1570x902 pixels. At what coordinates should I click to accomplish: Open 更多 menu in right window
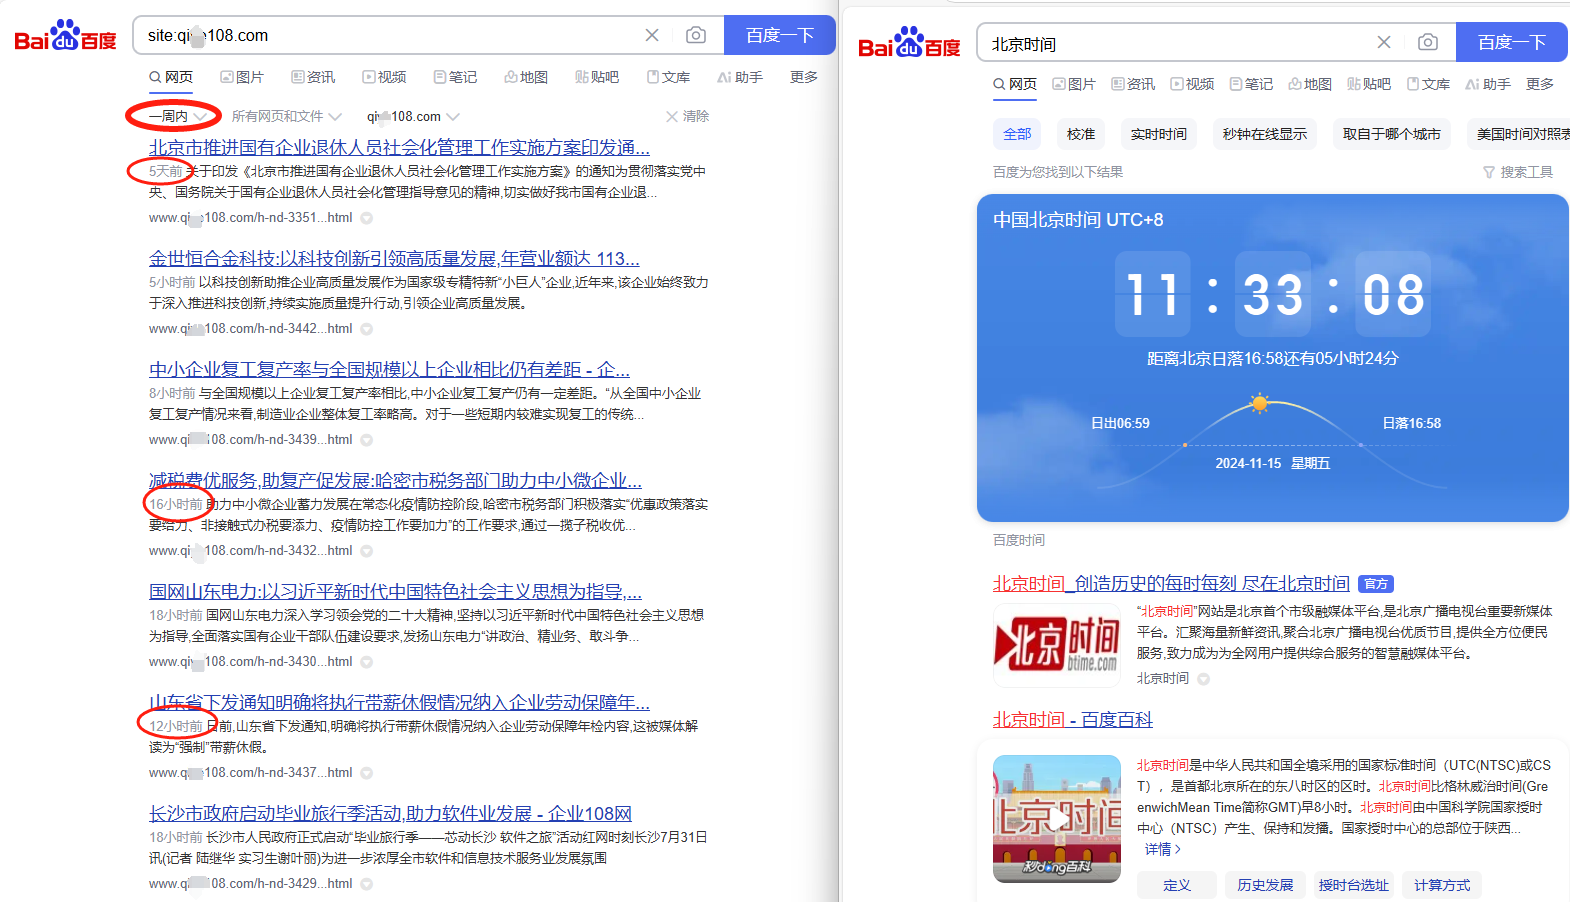click(1540, 84)
